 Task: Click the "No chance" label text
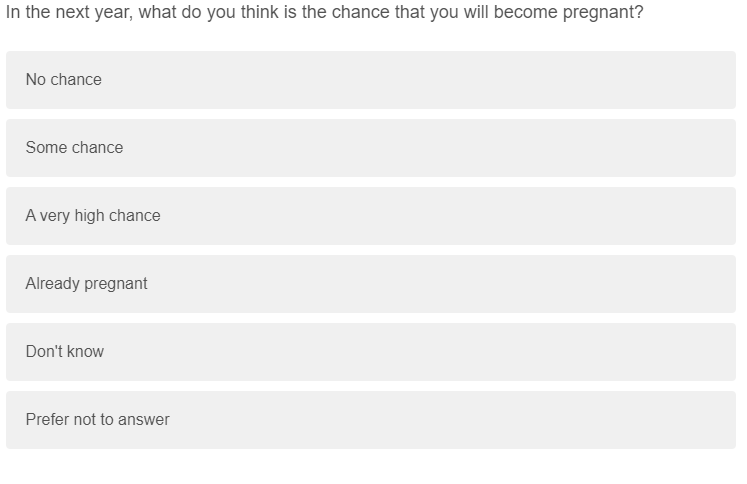(64, 80)
